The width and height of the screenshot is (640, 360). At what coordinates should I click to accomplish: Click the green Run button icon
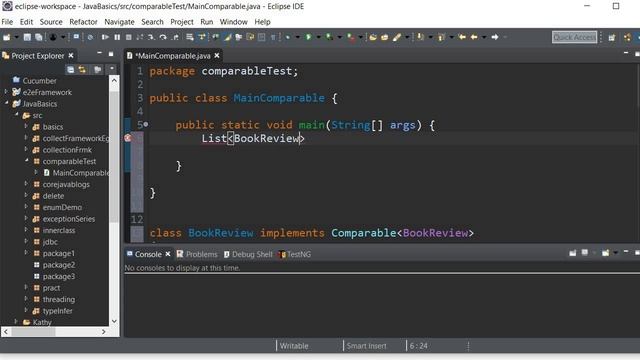coord(309,37)
